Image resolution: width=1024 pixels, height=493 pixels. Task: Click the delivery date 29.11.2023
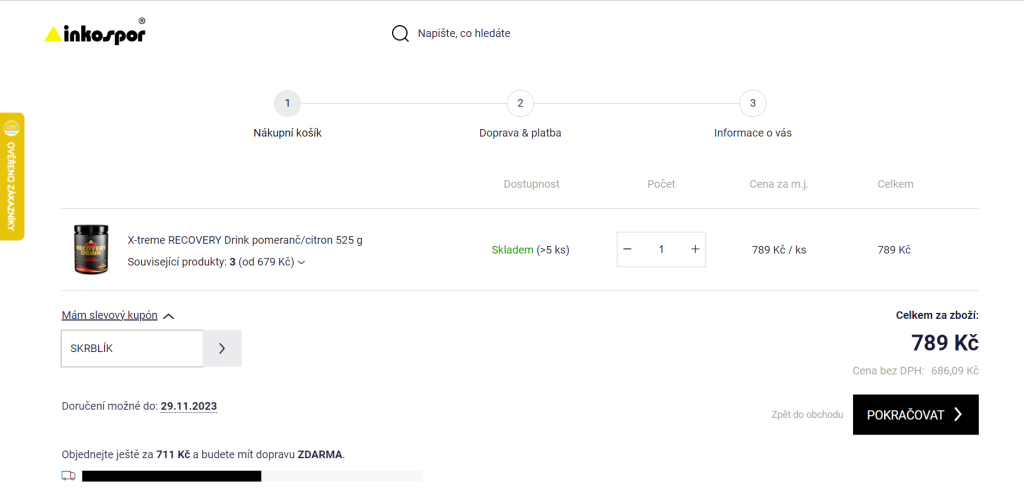pyautogui.click(x=189, y=406)
